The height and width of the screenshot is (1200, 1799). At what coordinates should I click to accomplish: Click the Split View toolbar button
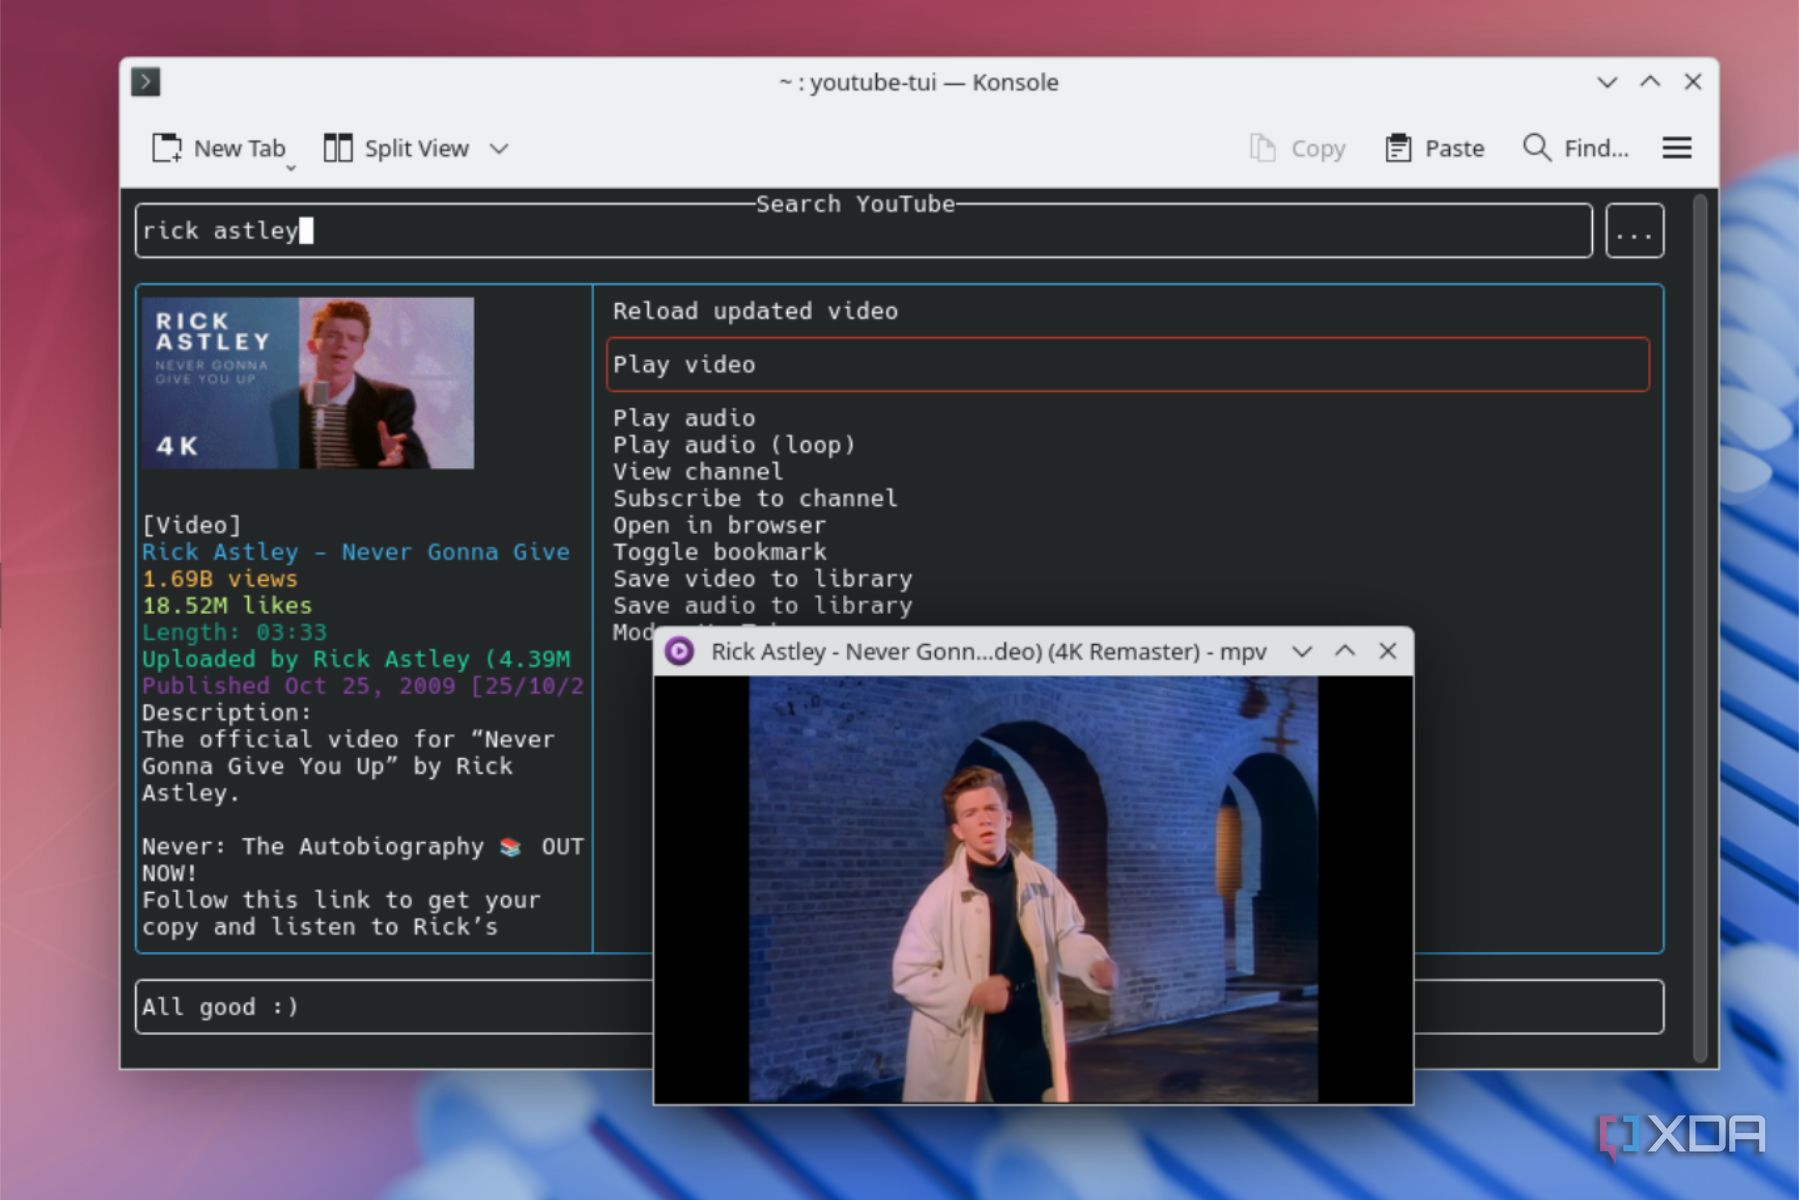[x=396, y=148]
